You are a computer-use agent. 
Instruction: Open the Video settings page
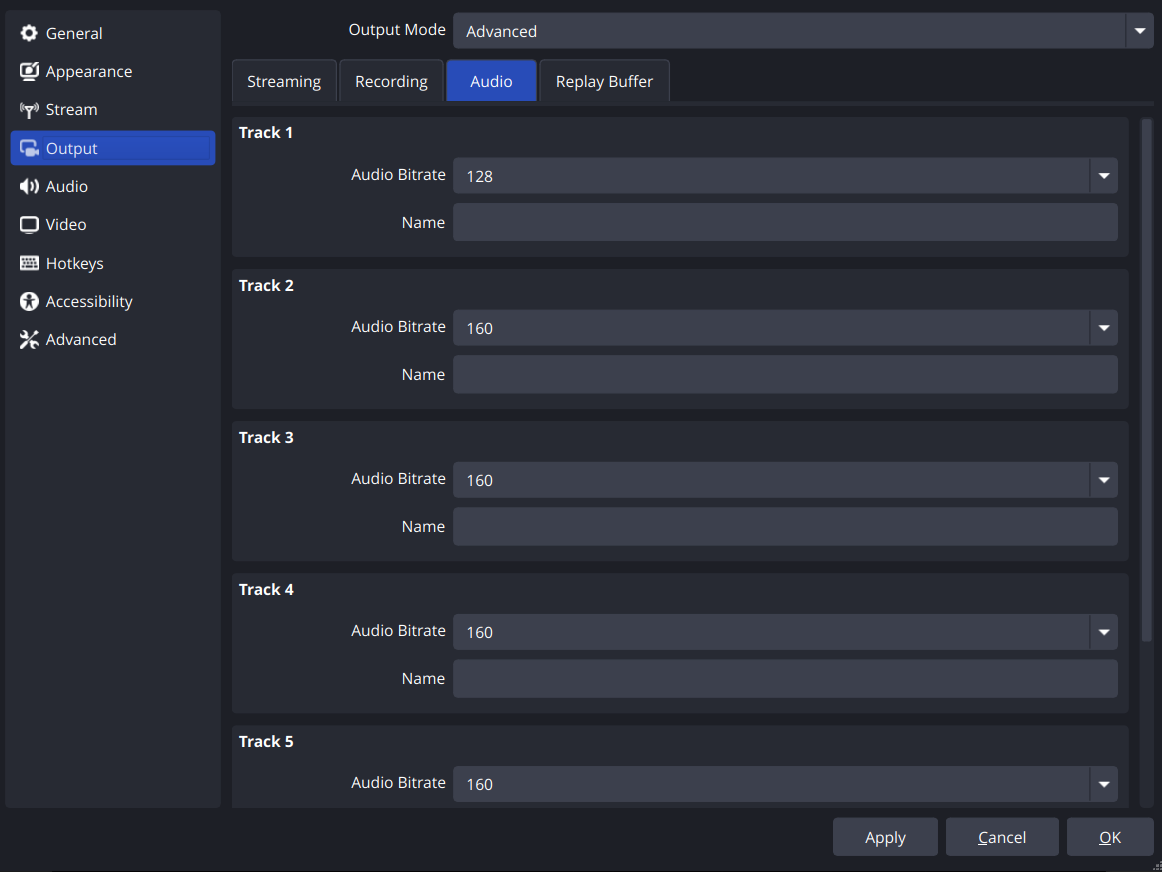[x=66, y=224]
